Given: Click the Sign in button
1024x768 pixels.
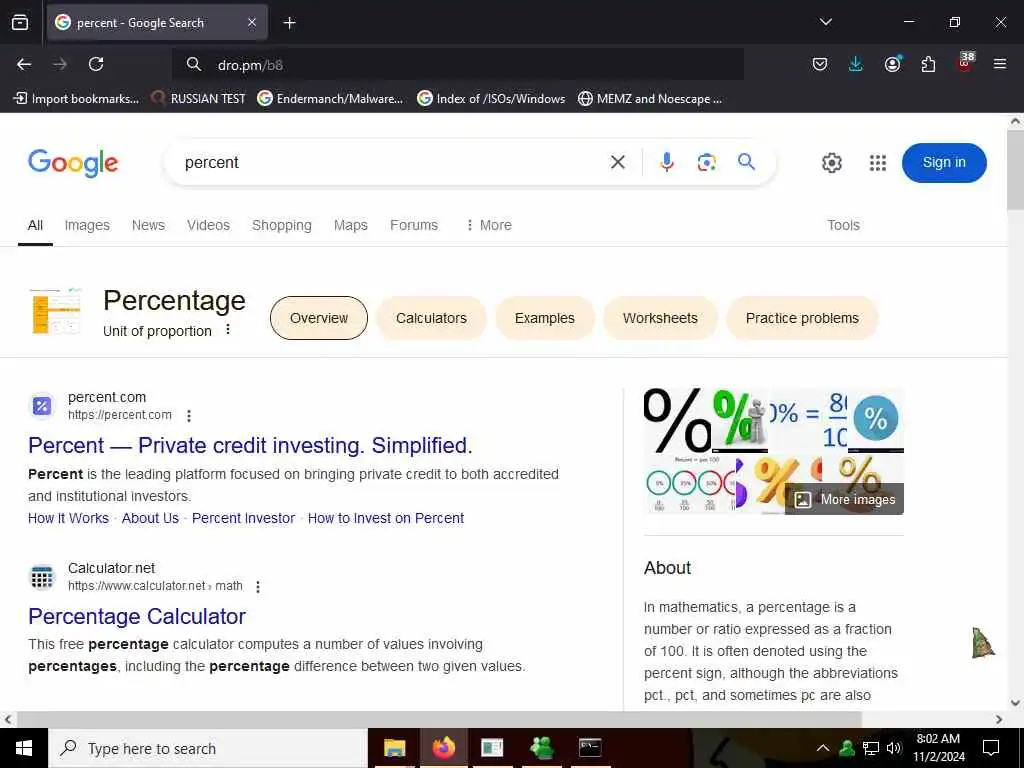Looking at the screenshot, I should pos(944,163).
